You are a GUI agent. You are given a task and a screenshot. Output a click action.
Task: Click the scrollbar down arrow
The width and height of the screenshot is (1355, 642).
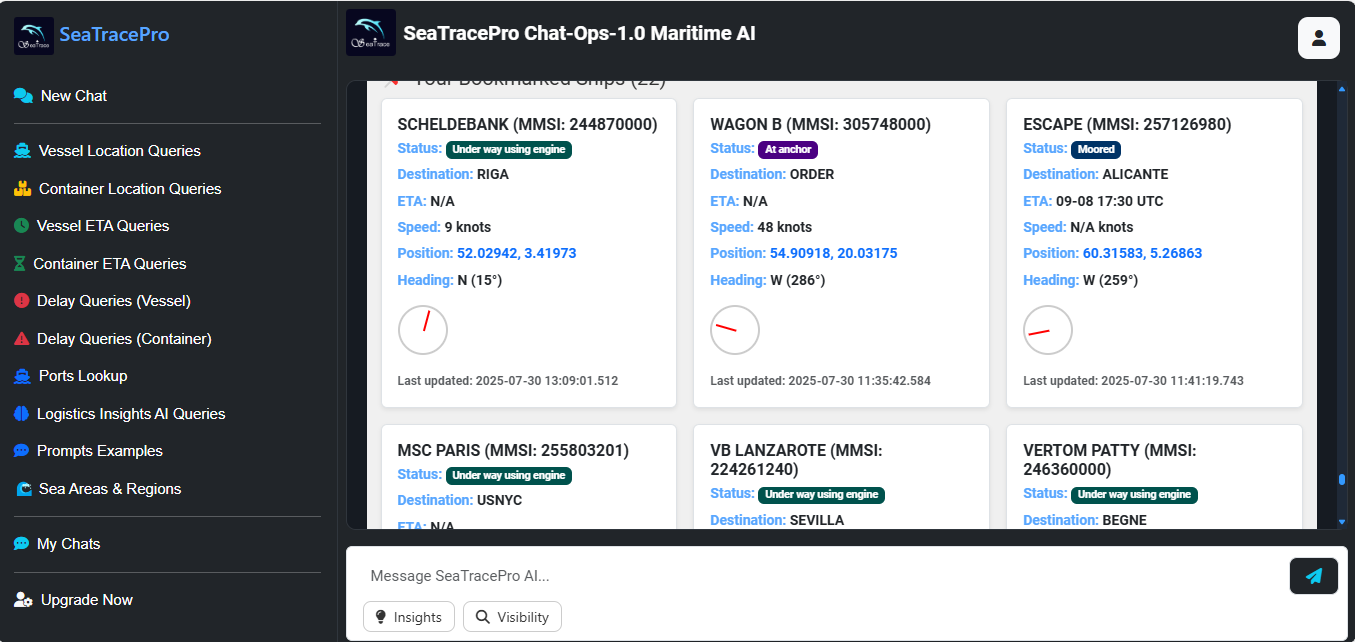coord(1342,522)
